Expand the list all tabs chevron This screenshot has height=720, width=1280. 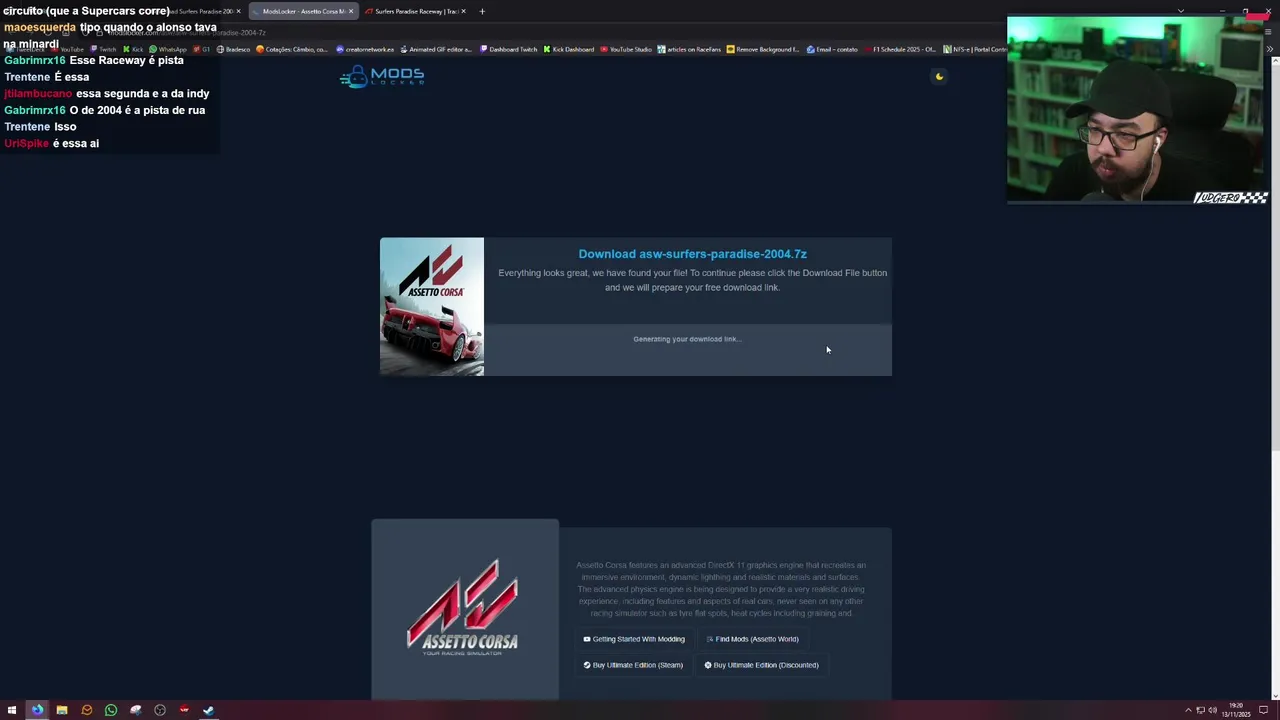[x=1181, y=11]
